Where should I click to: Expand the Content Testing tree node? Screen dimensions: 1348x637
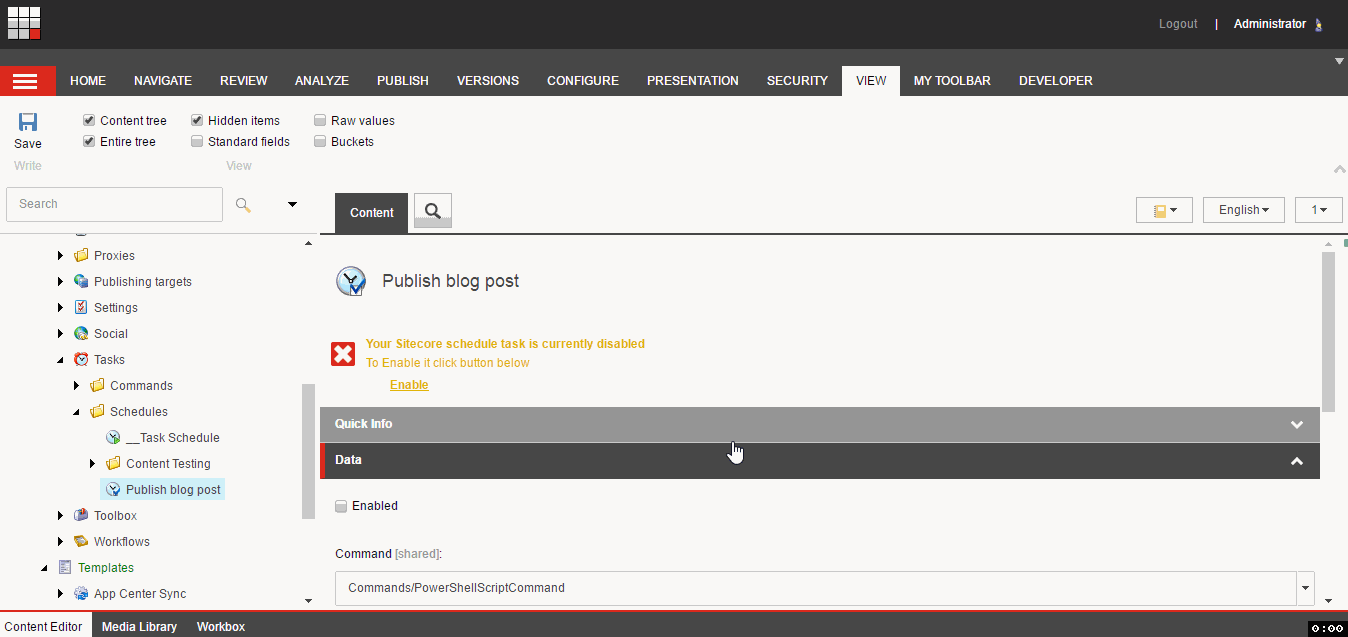coord(93,463)
